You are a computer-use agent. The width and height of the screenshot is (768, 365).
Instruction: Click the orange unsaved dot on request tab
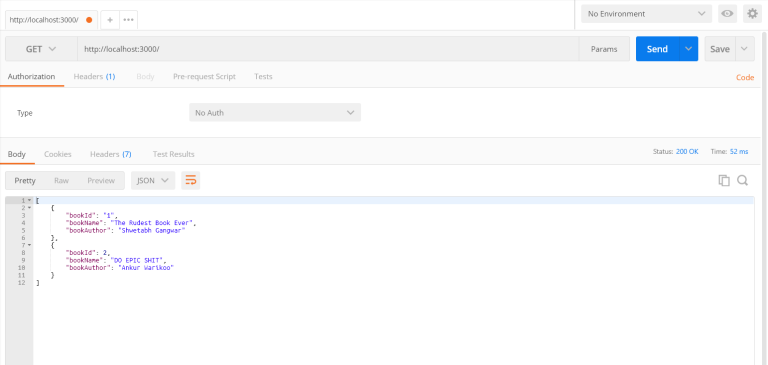click(89, 20)
